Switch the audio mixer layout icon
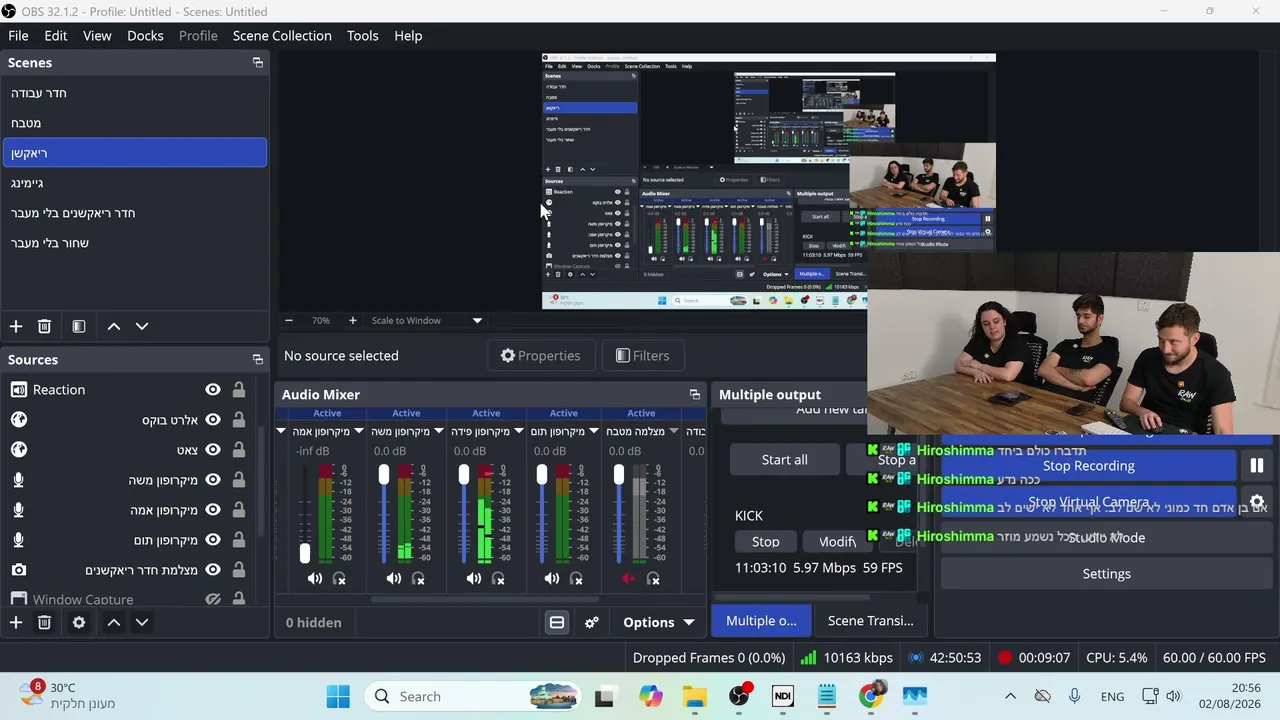The height and width of the screenshot is (720, 1280). click(x=557, y=622)
